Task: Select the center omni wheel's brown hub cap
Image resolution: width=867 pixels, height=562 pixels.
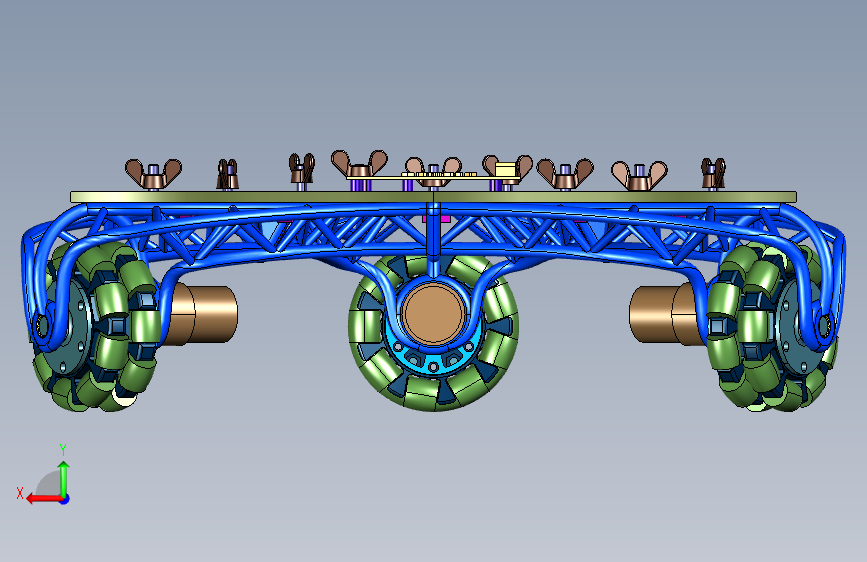Action: (434, 314)
